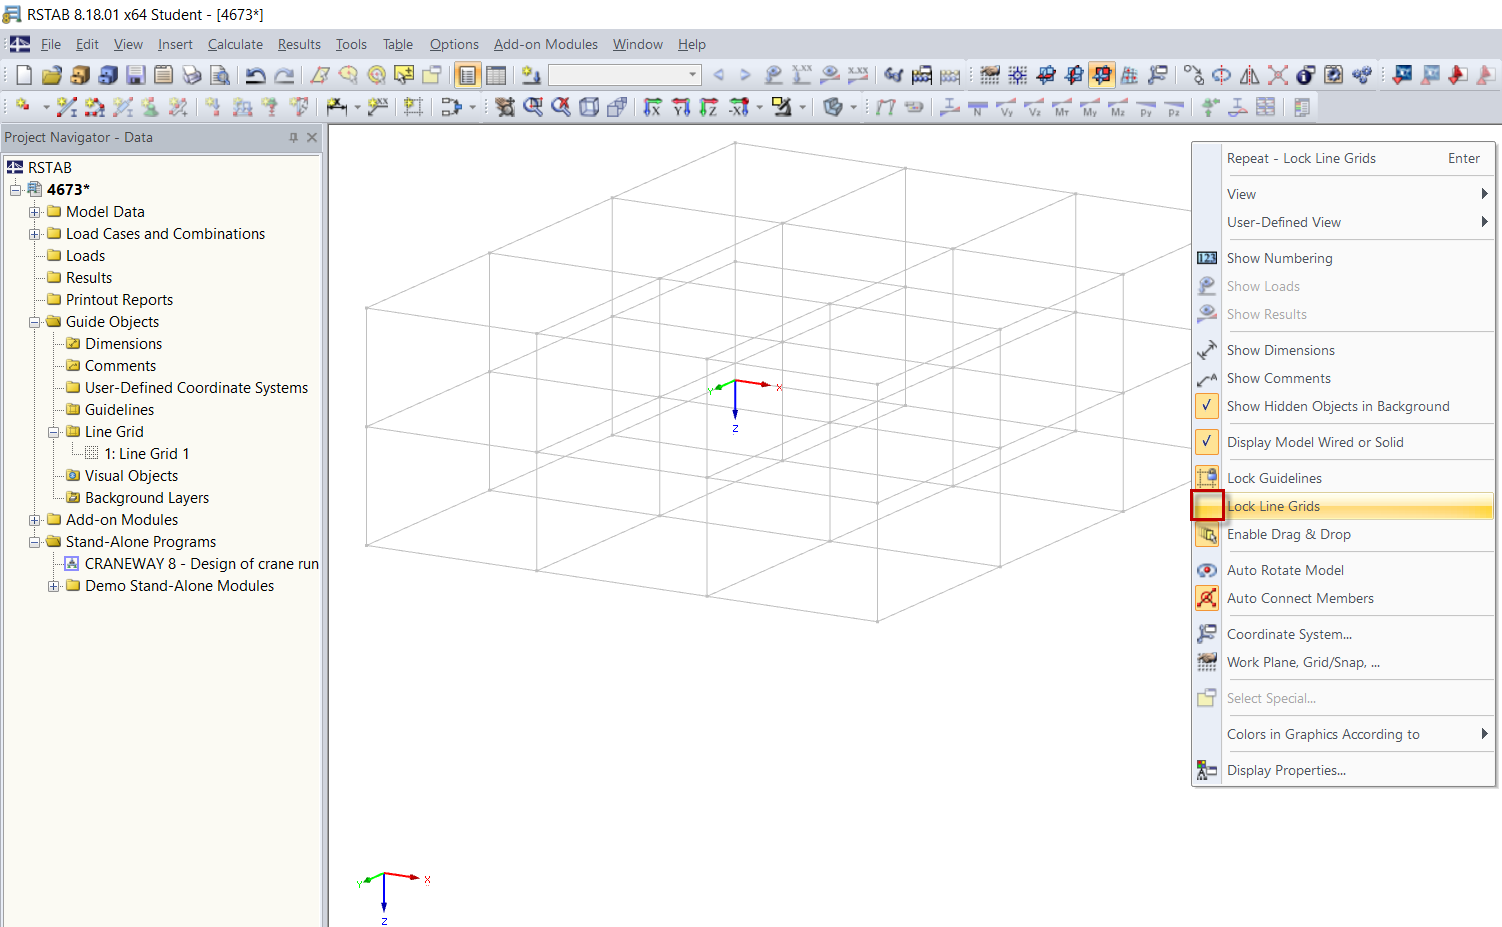The height and width of the screenshot is (927, 1502).
Task: Click the Print toolbar icon
Action: [x=192, y=74]
